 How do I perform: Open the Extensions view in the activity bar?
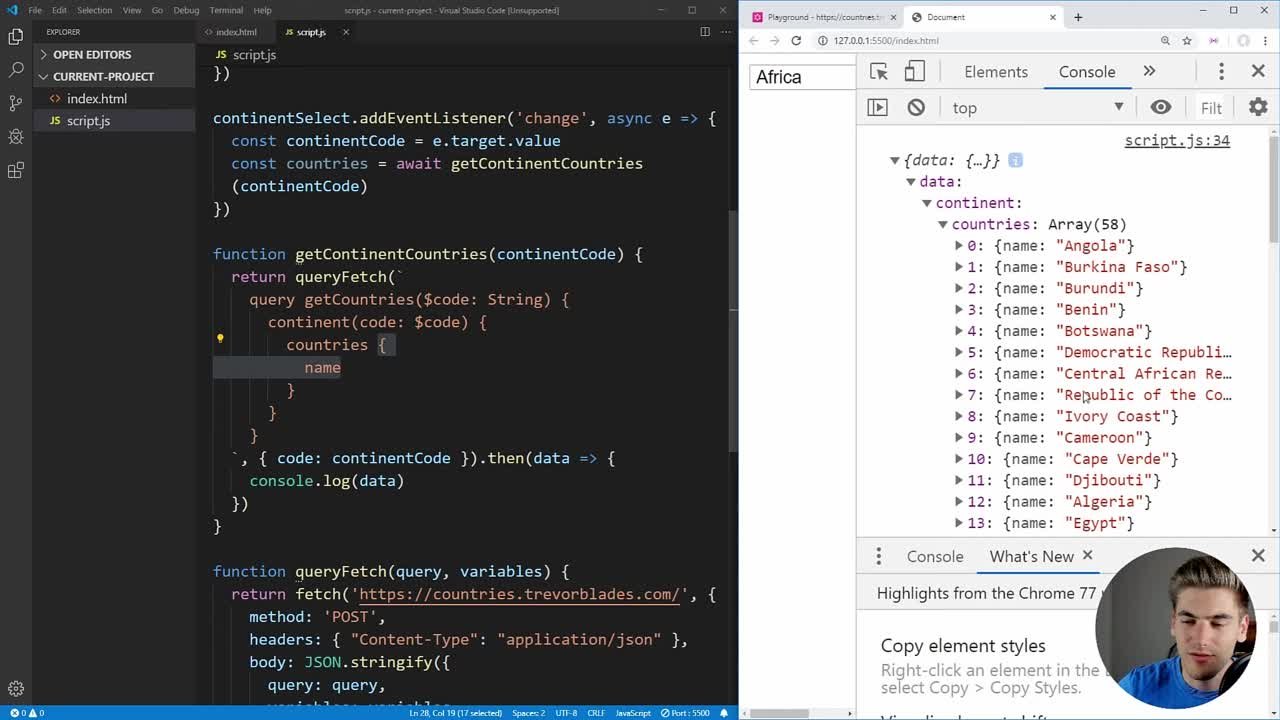(x=15, y=170)
